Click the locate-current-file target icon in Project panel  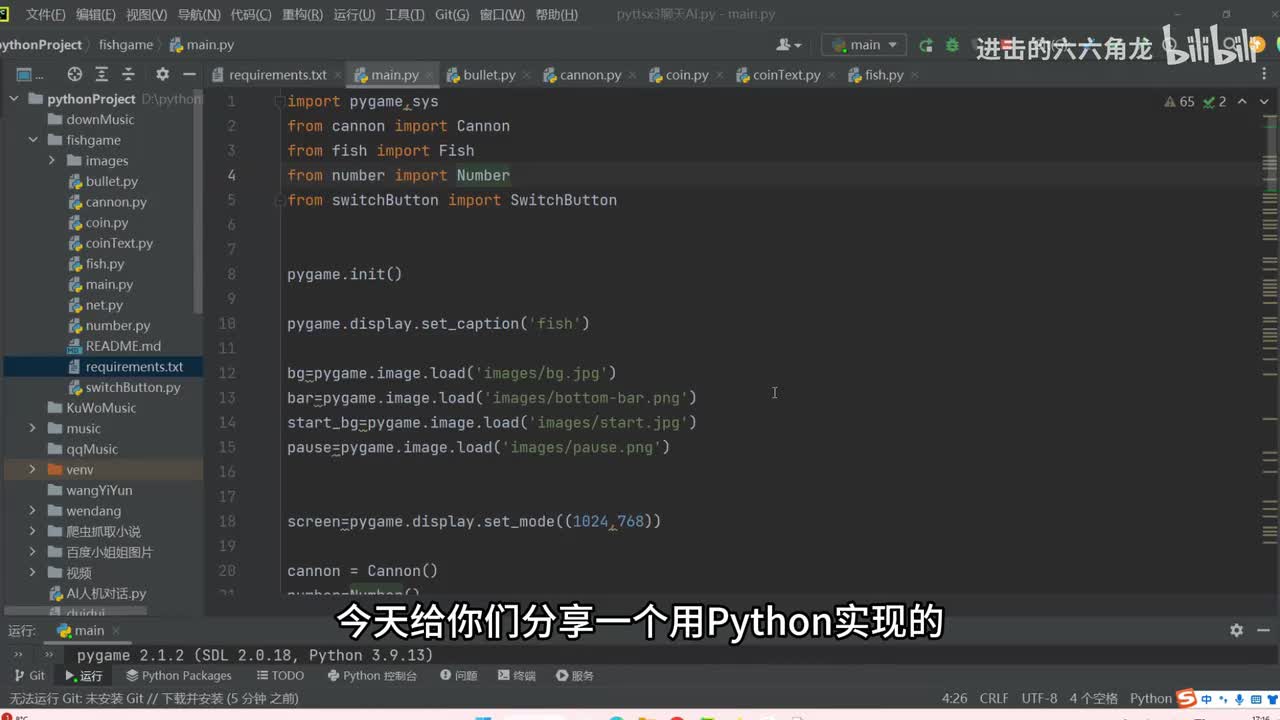coord(74,74)
